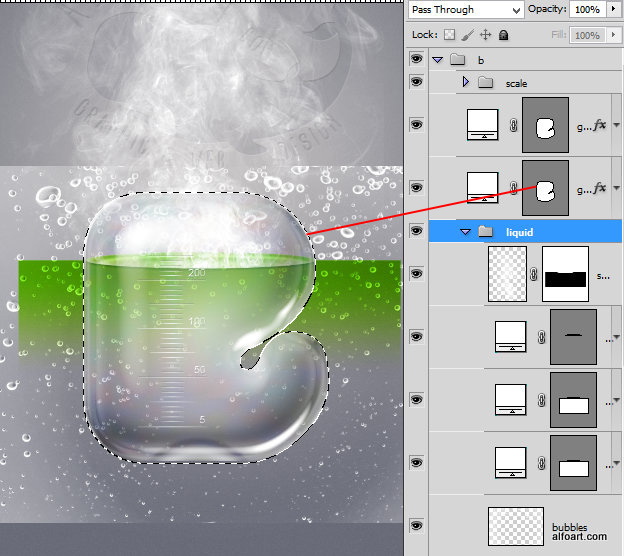Toggle visibility of the scale group
The image size is (624, 556).
pyautogui.click(x=416, y=82)
